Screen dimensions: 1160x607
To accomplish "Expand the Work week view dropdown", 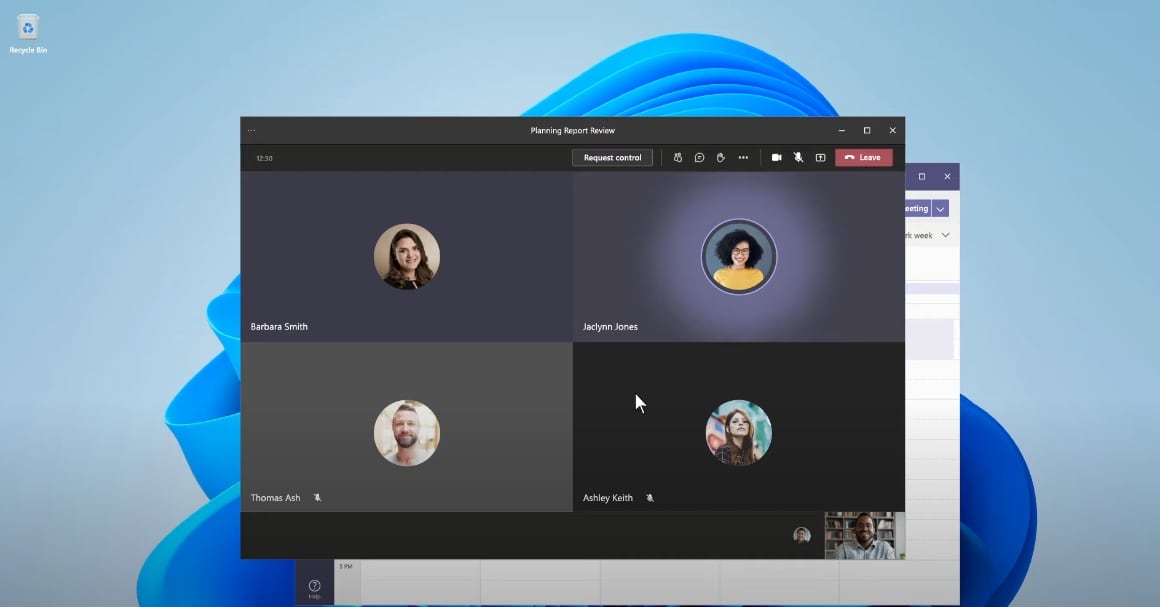I will [x=945, y=236].
